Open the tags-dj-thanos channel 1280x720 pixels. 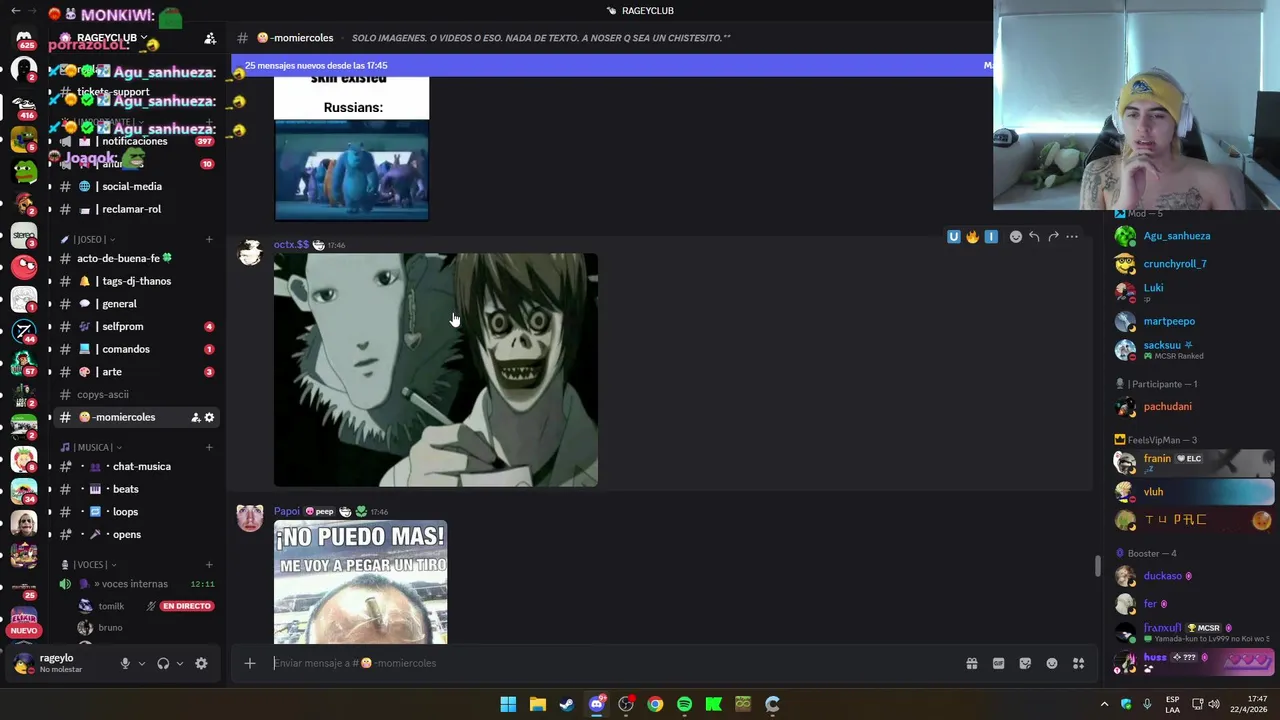pos(137,281)
